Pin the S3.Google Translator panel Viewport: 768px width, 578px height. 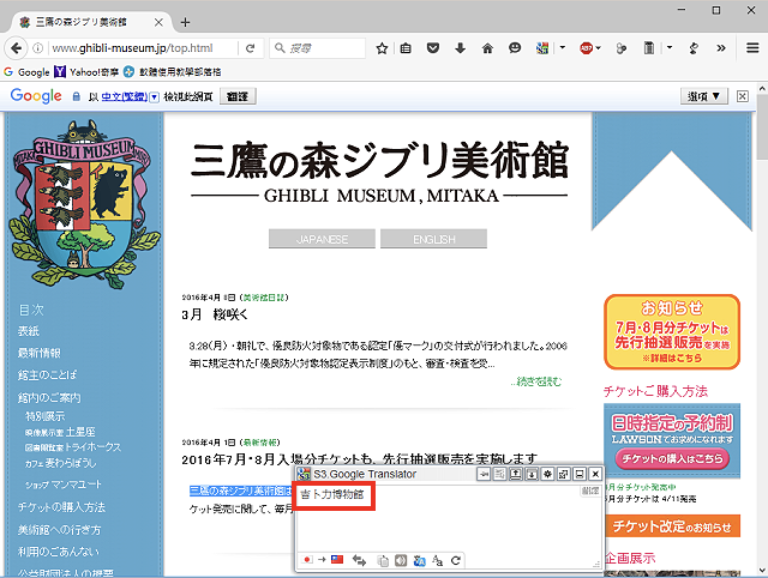coord(484,474)
